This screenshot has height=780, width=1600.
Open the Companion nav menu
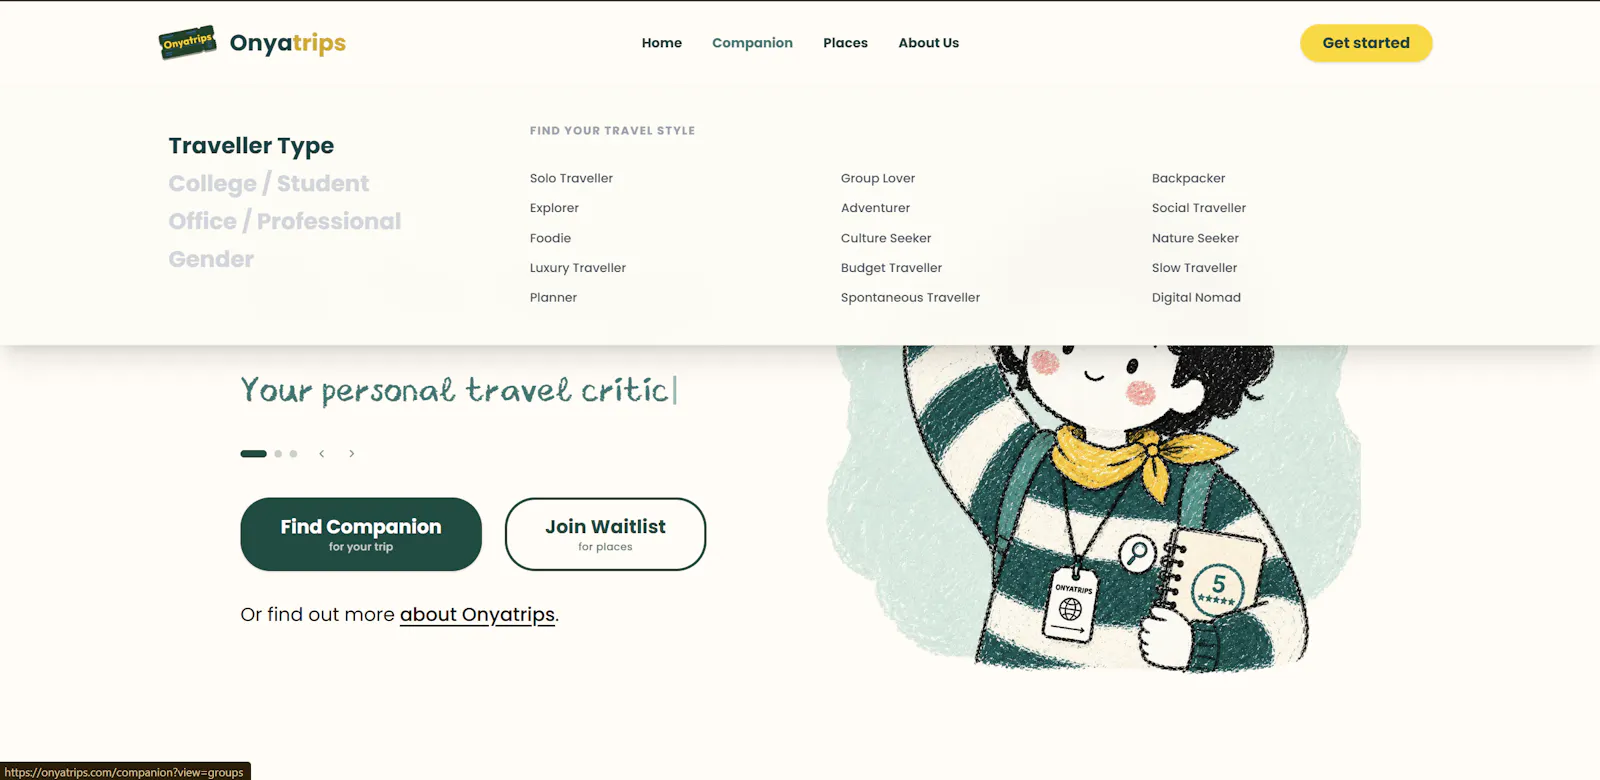[x=752, y=43]
